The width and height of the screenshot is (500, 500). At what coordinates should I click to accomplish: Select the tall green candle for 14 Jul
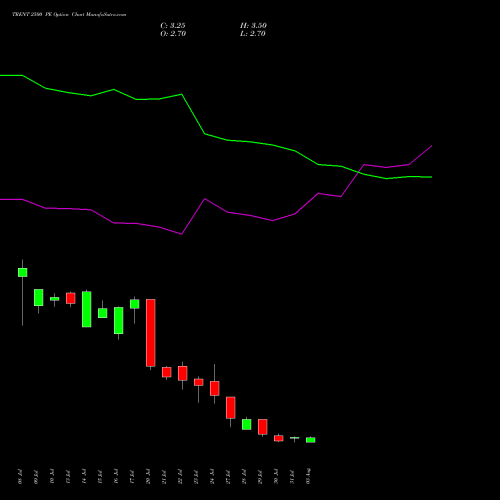pyautogui.click(x=87, y=309)
